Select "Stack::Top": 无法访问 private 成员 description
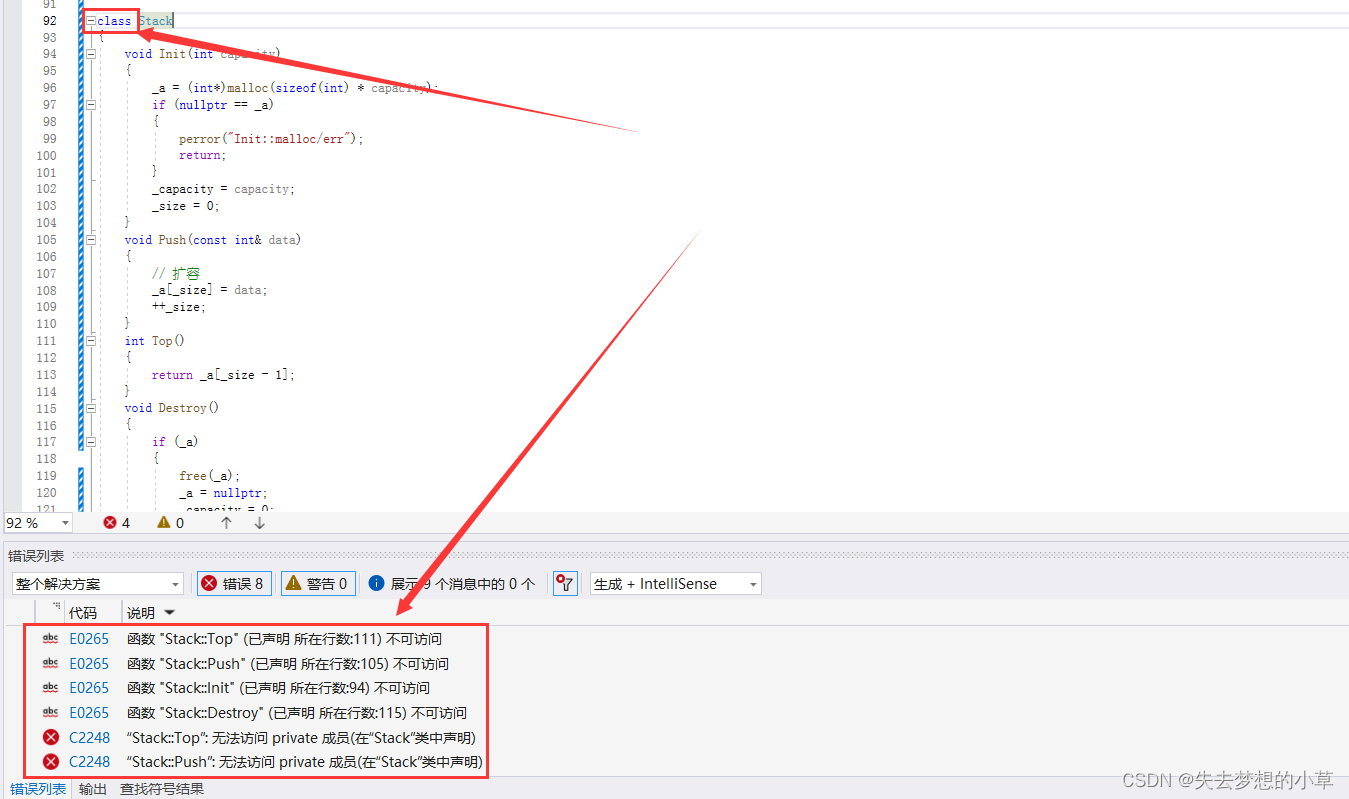1349x799 pixels. (301, 738)
